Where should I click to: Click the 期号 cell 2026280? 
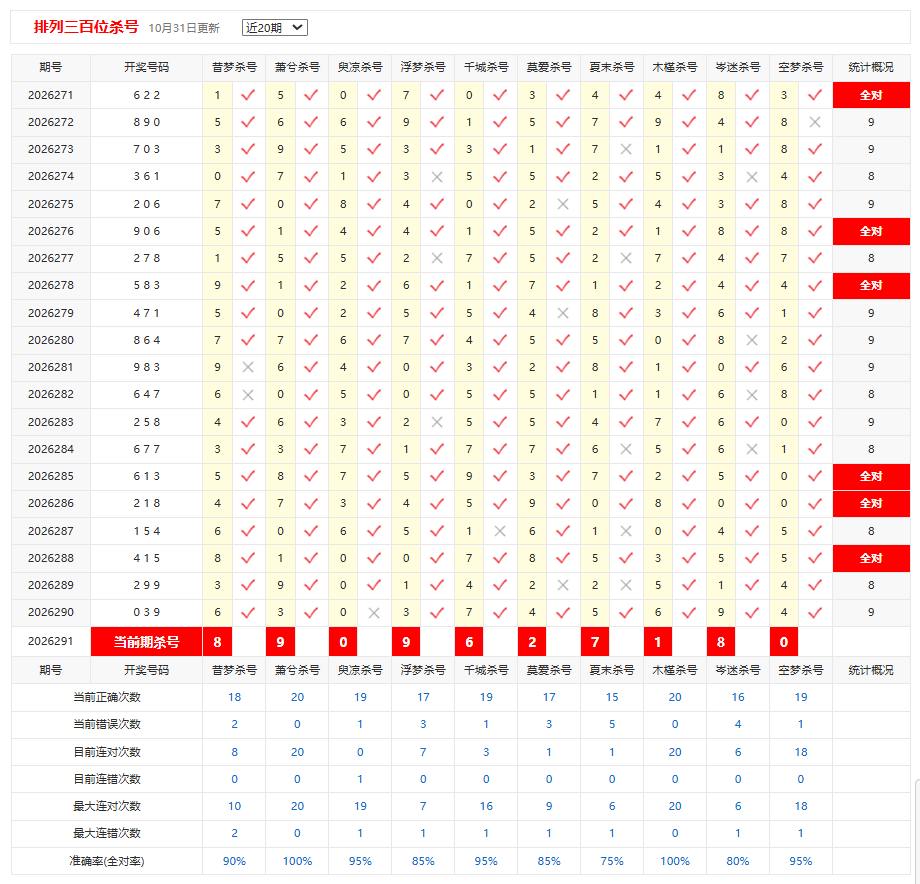[x=51, y=340]
